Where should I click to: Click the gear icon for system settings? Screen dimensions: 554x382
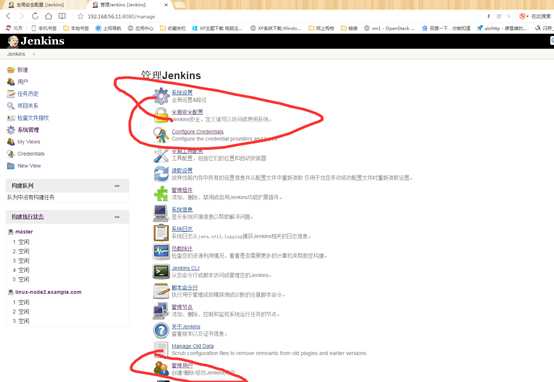pyautogui.click(x=161, y=96)
